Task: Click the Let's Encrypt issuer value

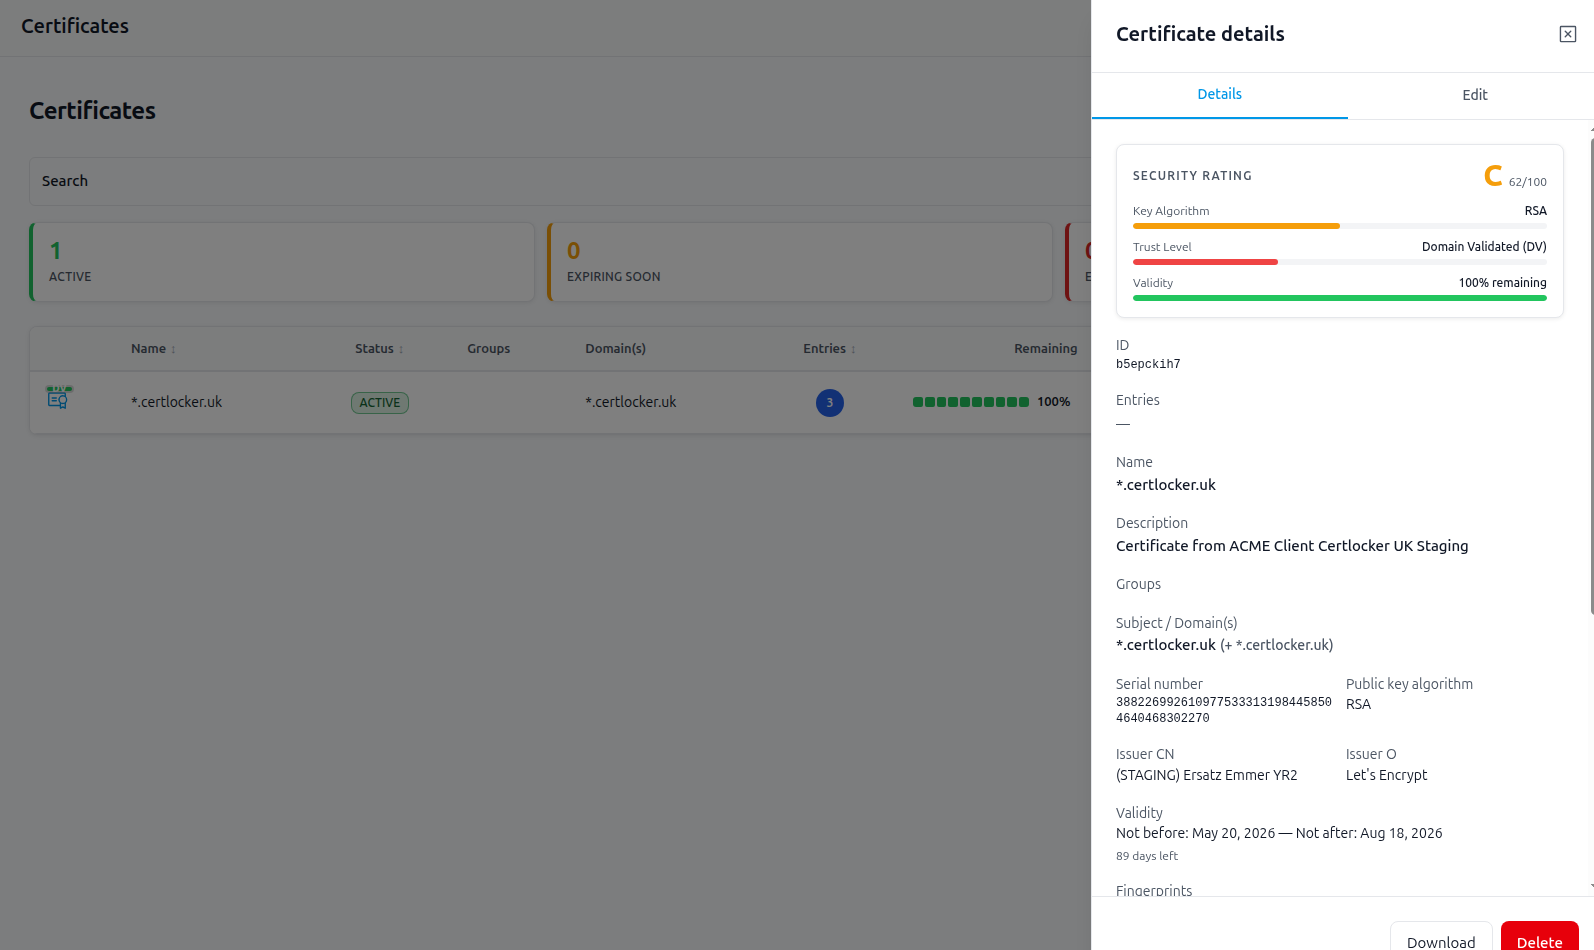Action: (1386, 775)
